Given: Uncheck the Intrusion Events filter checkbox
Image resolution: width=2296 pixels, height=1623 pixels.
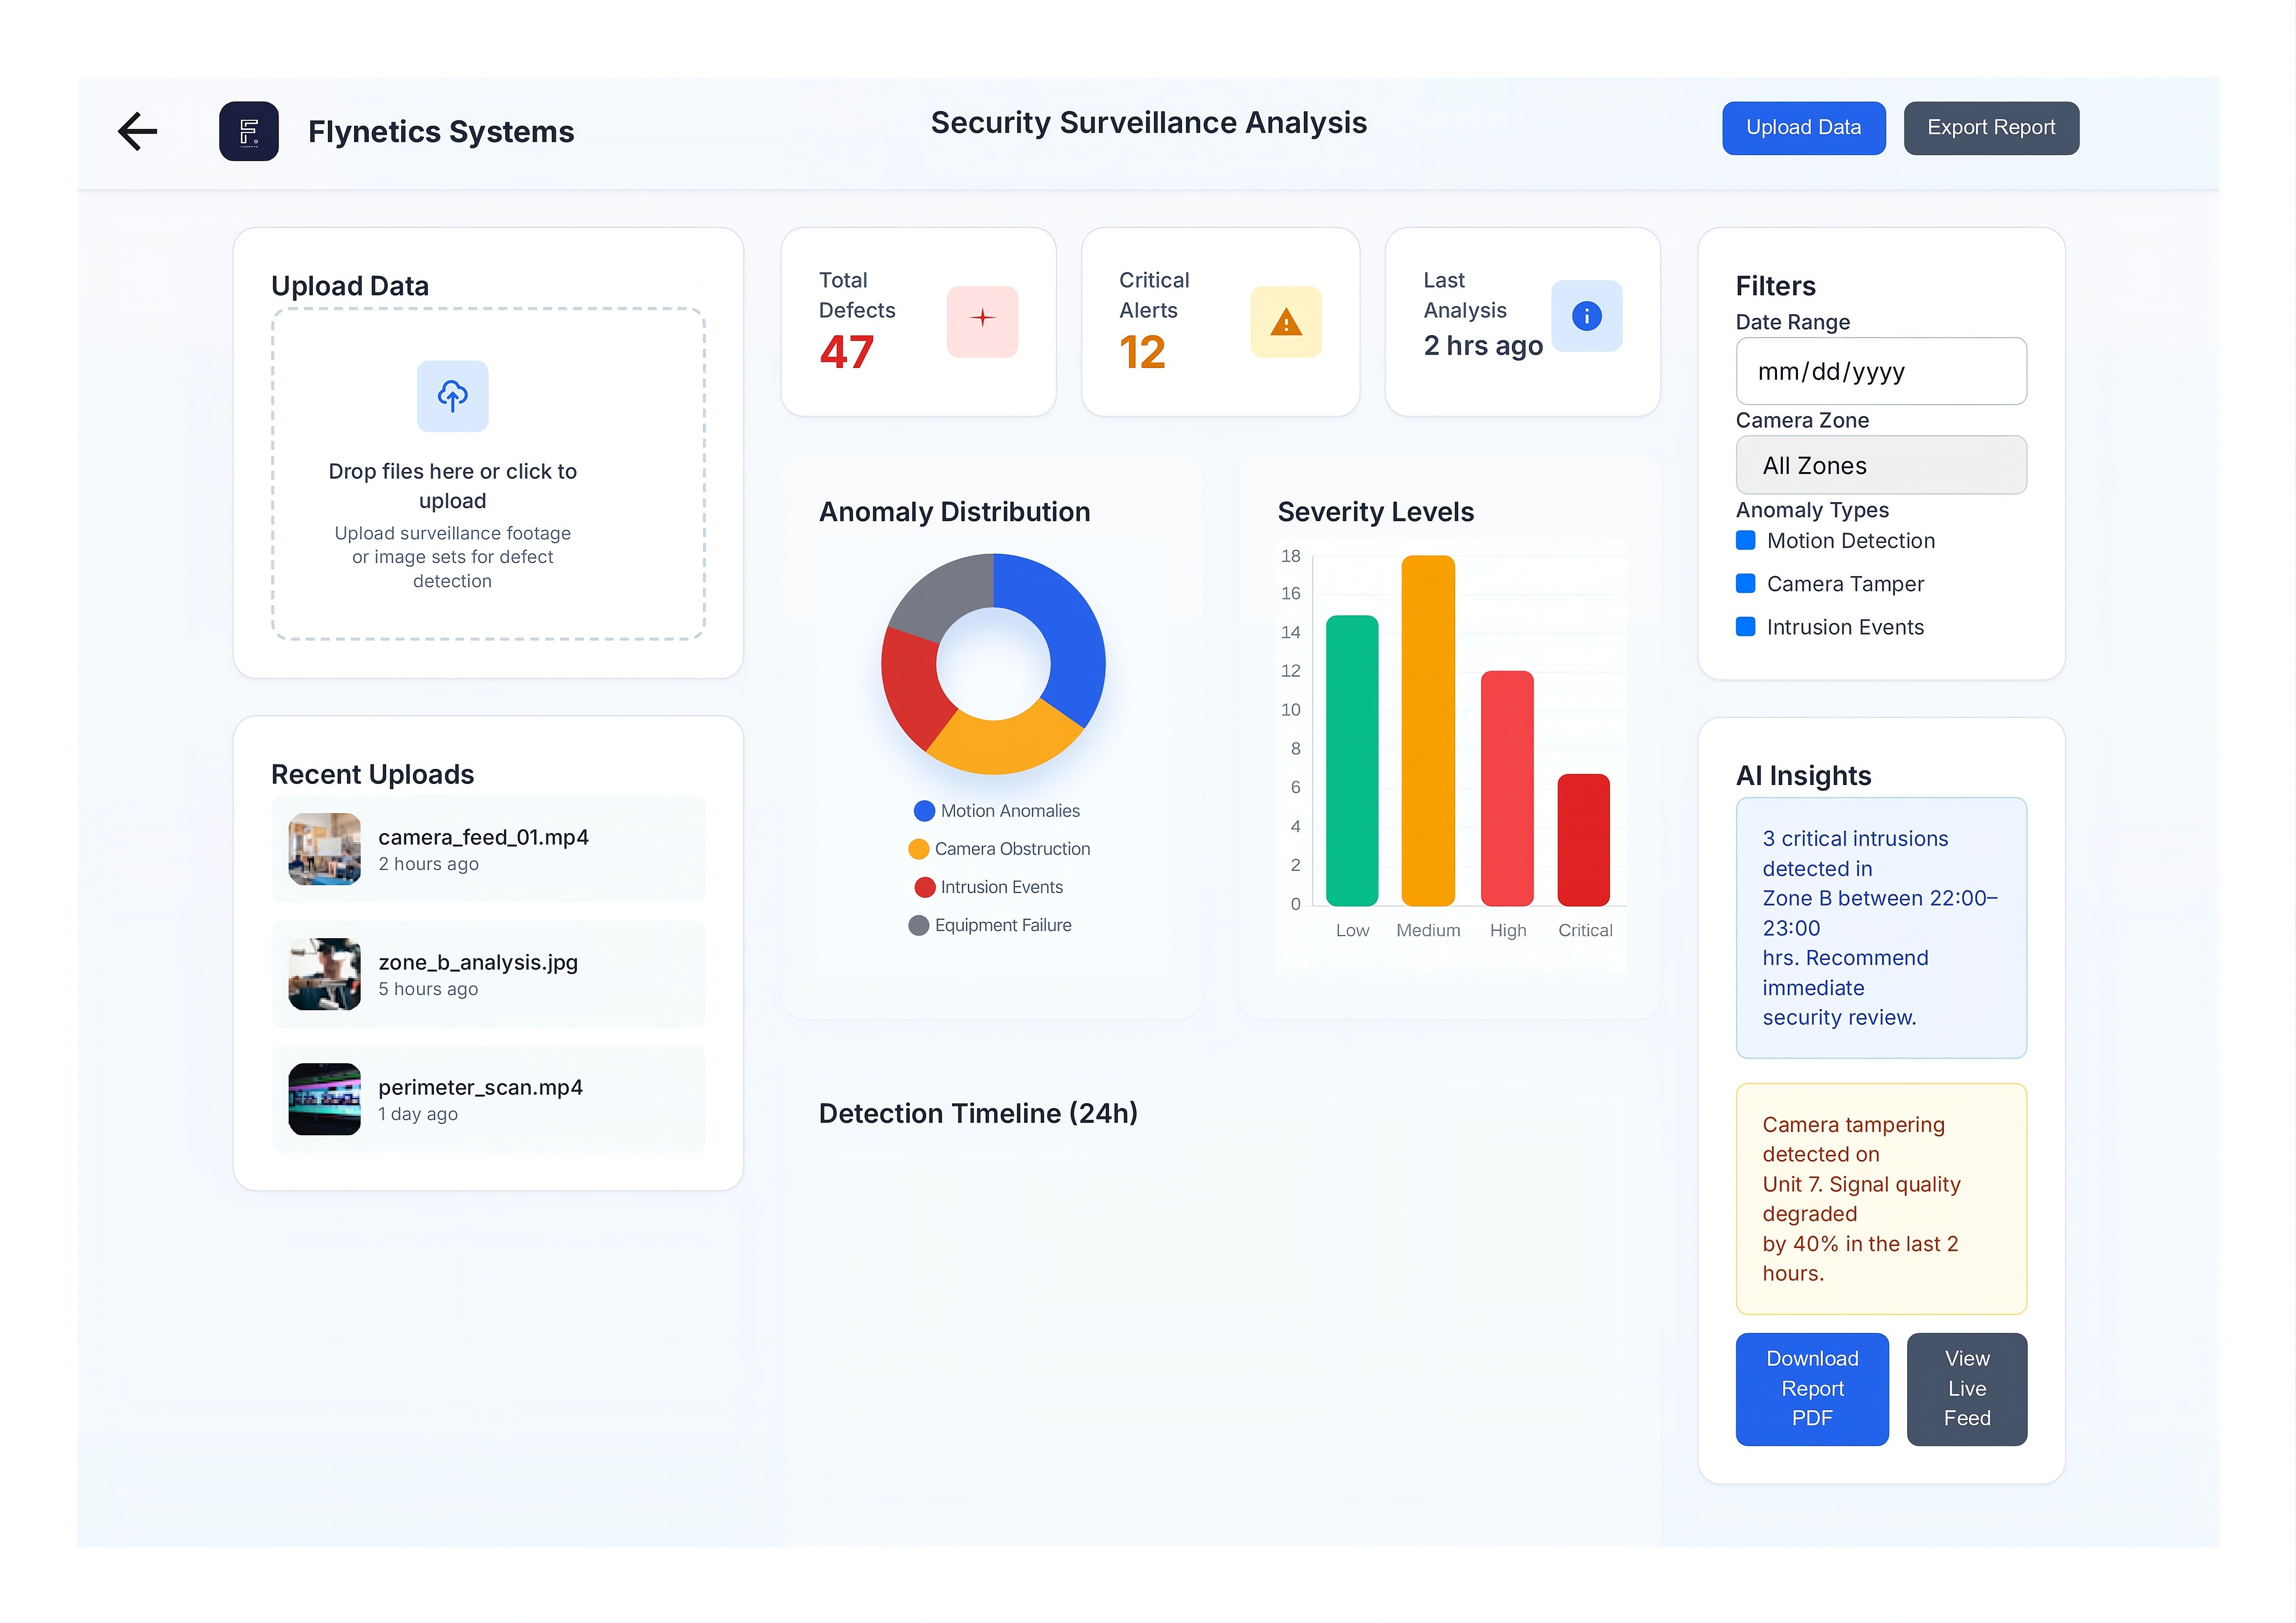Looking at the screenshot, I should pos(1746,627).
